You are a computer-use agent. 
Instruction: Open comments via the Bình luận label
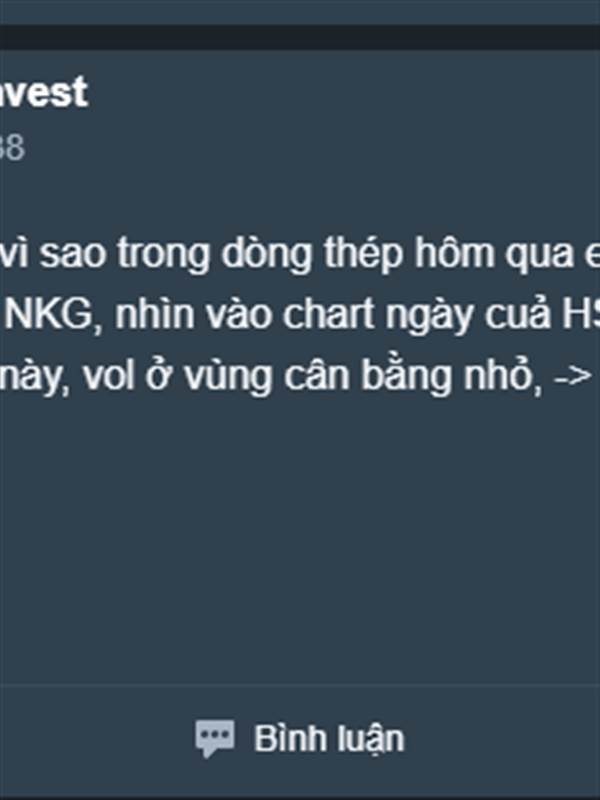(329, 739)
